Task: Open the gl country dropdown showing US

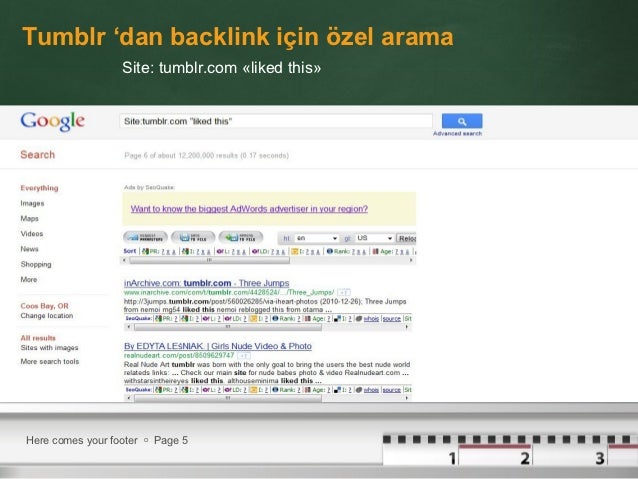Action: (374, 238)
